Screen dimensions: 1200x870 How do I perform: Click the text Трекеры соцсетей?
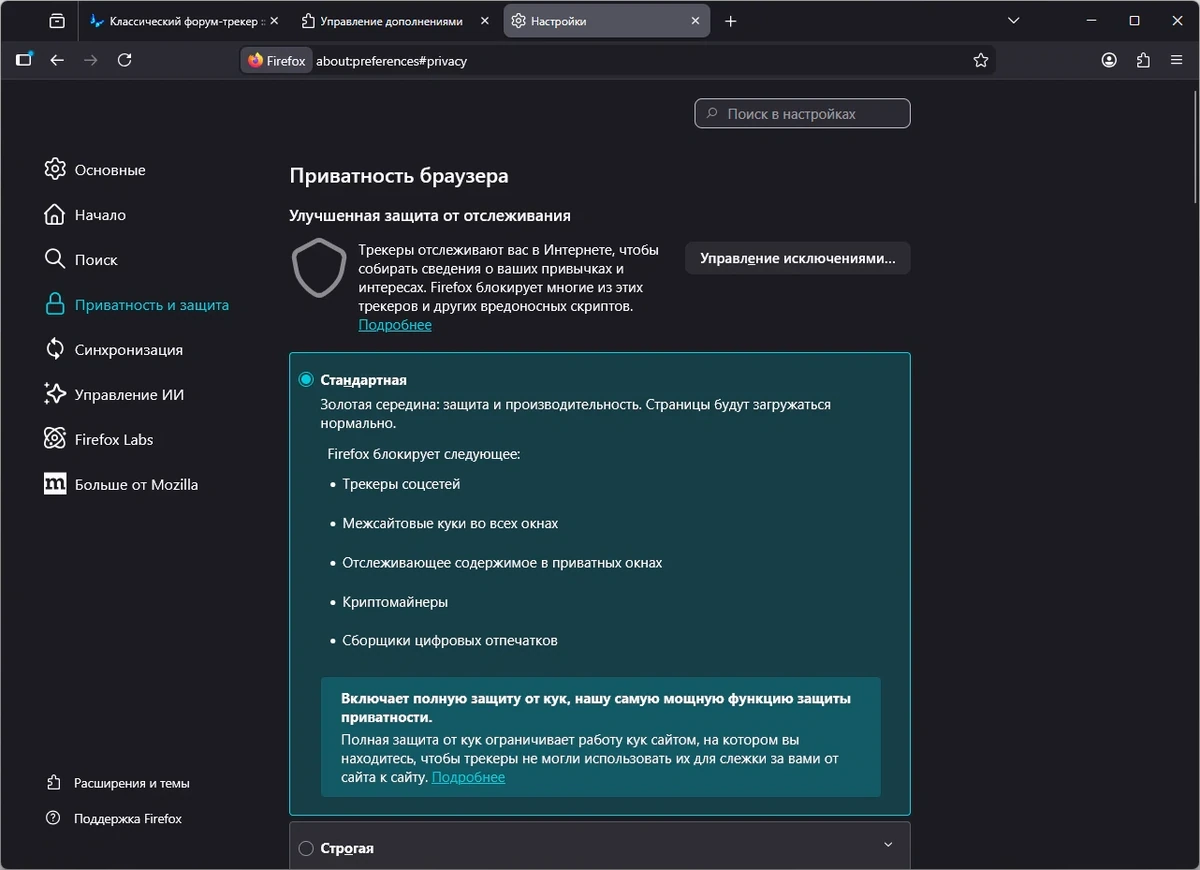401,484
